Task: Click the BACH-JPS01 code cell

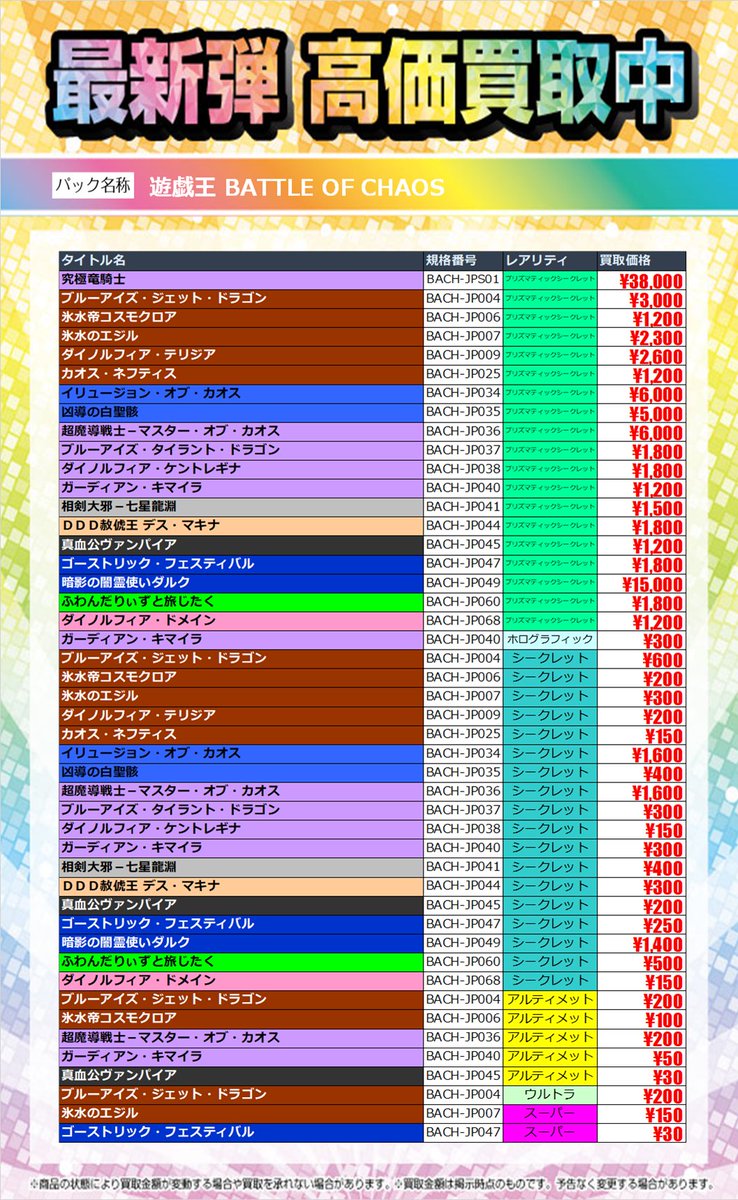Action: point(463,279)
